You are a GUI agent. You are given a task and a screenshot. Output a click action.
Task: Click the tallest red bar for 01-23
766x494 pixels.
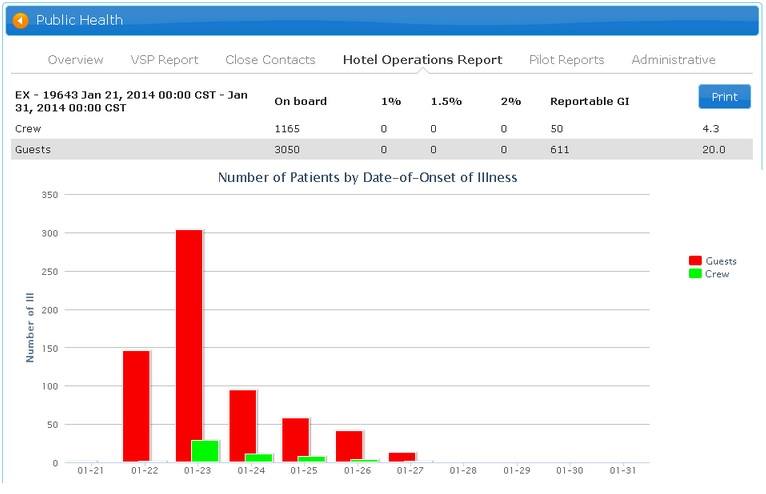tap(189, 345)
